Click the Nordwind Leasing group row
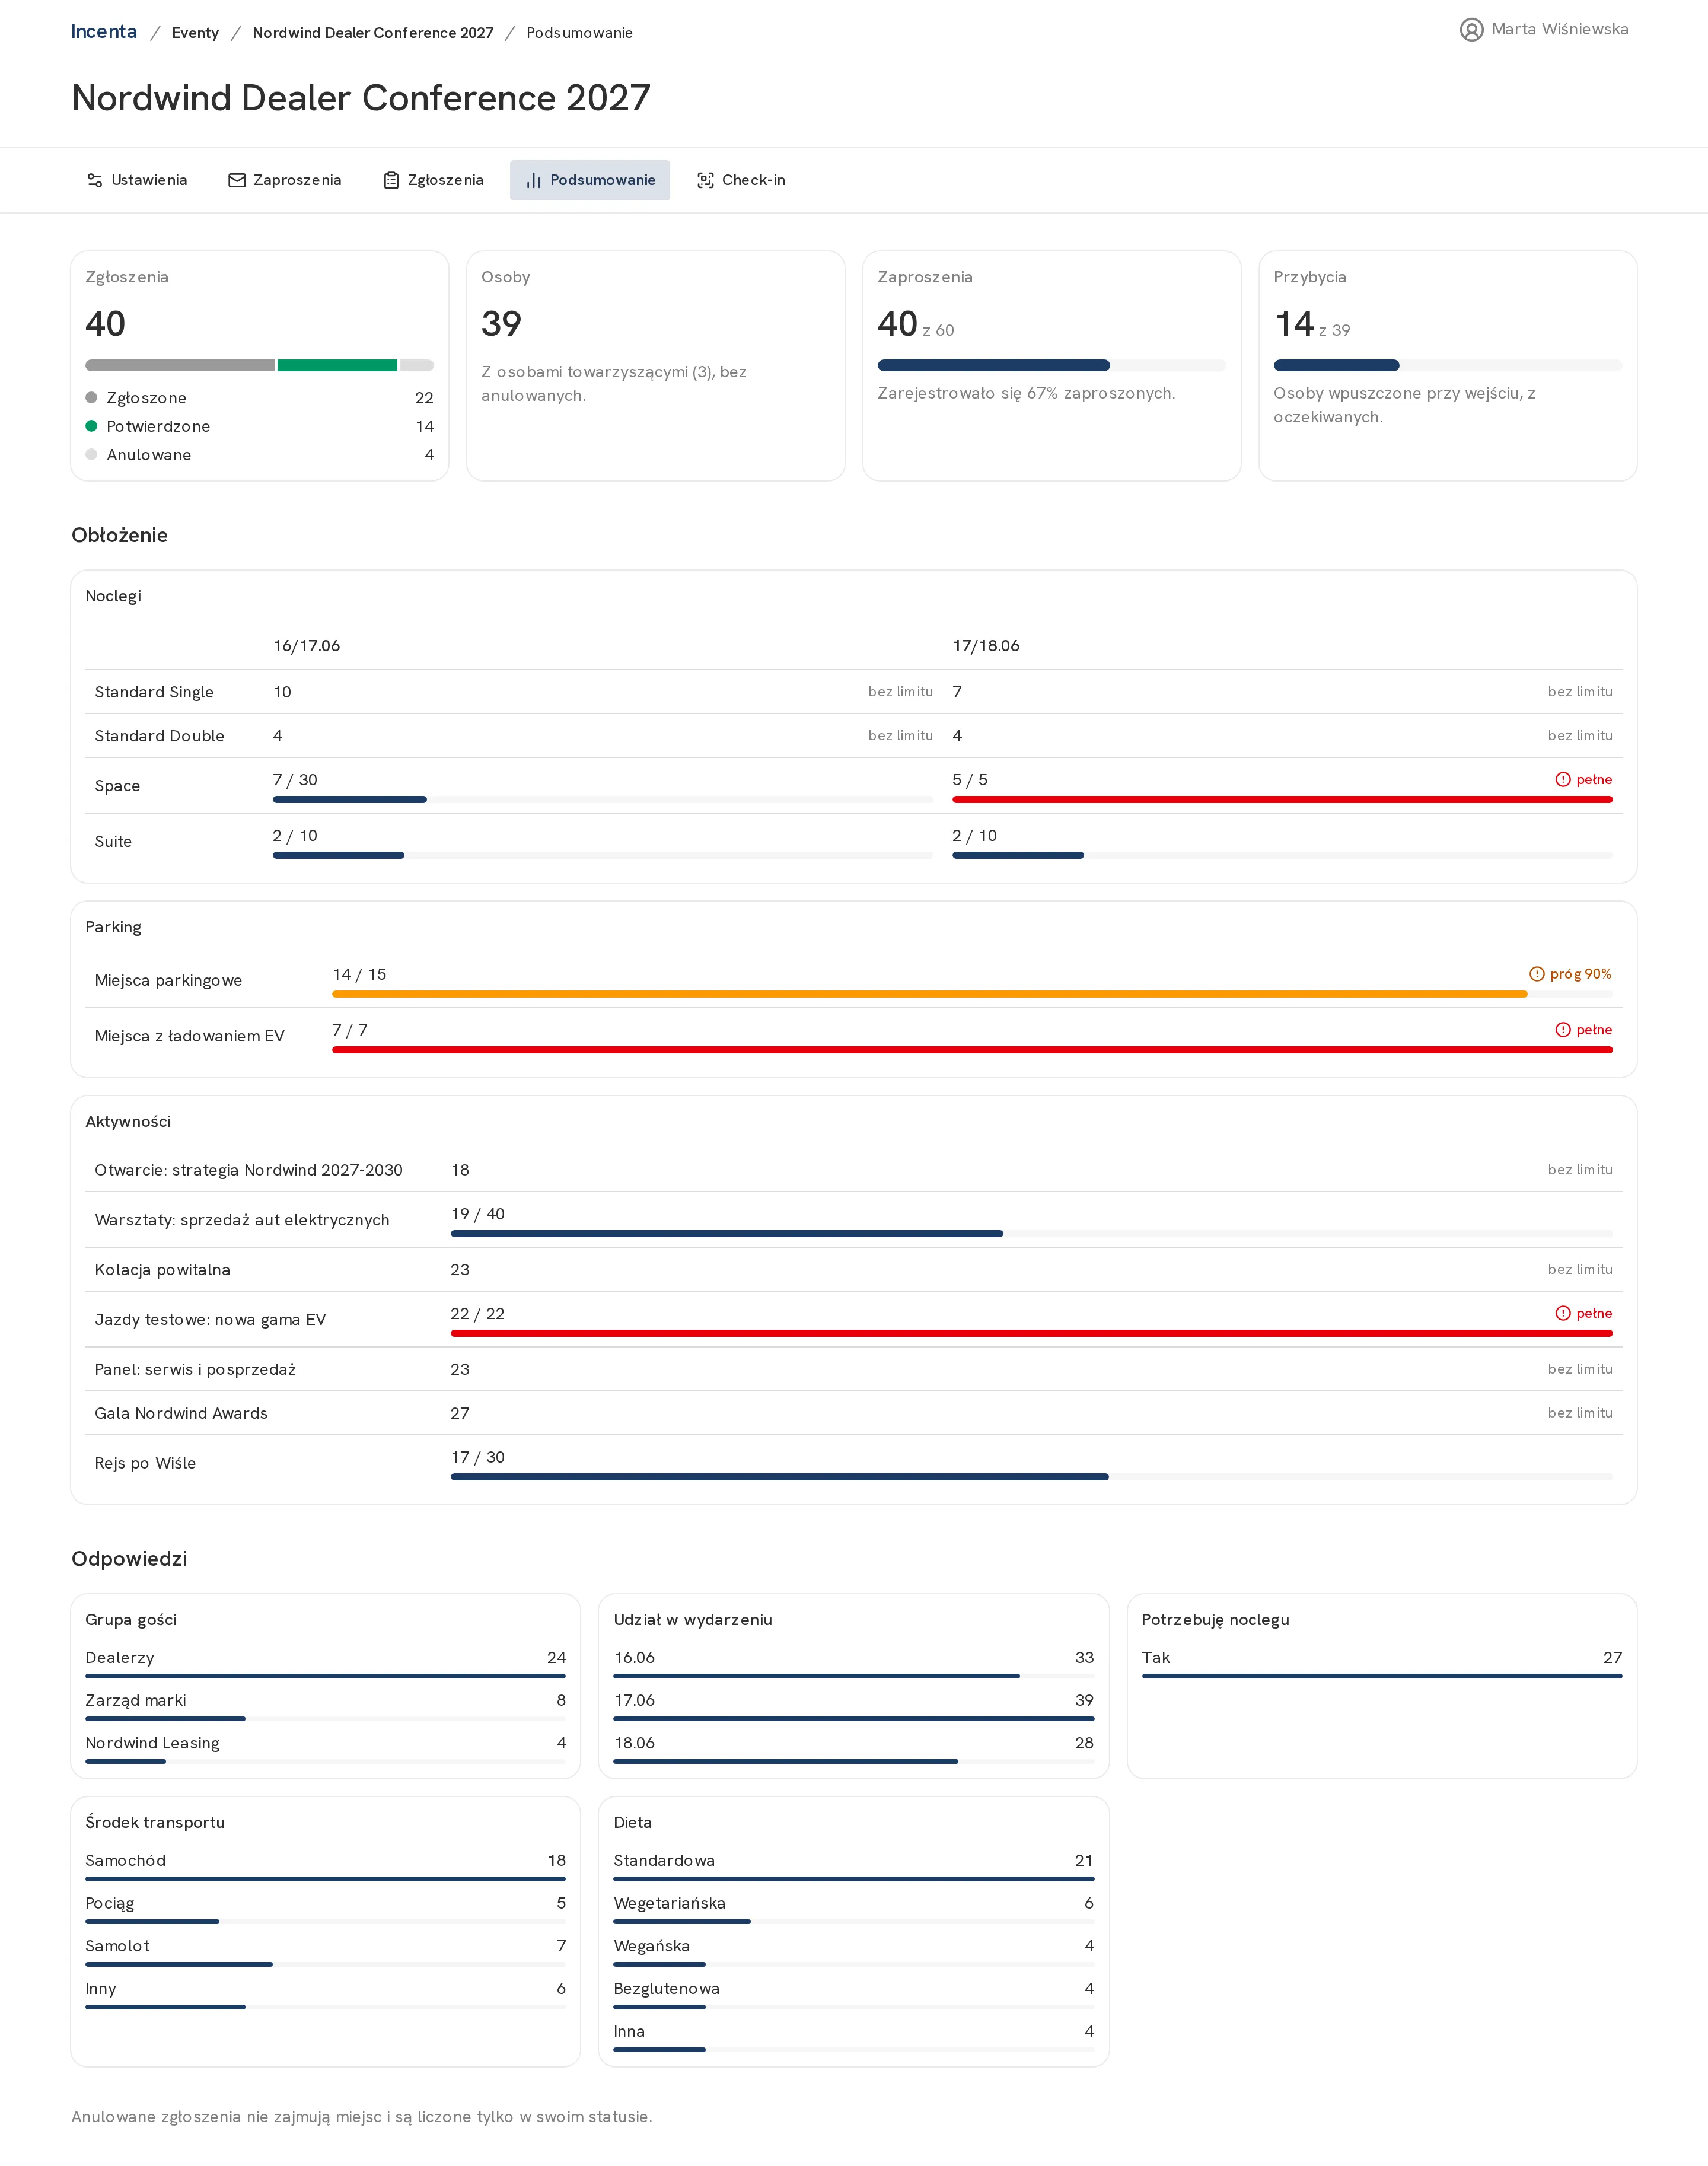The width and height of the screenshot is (1708, 2166). (325, 1748)
